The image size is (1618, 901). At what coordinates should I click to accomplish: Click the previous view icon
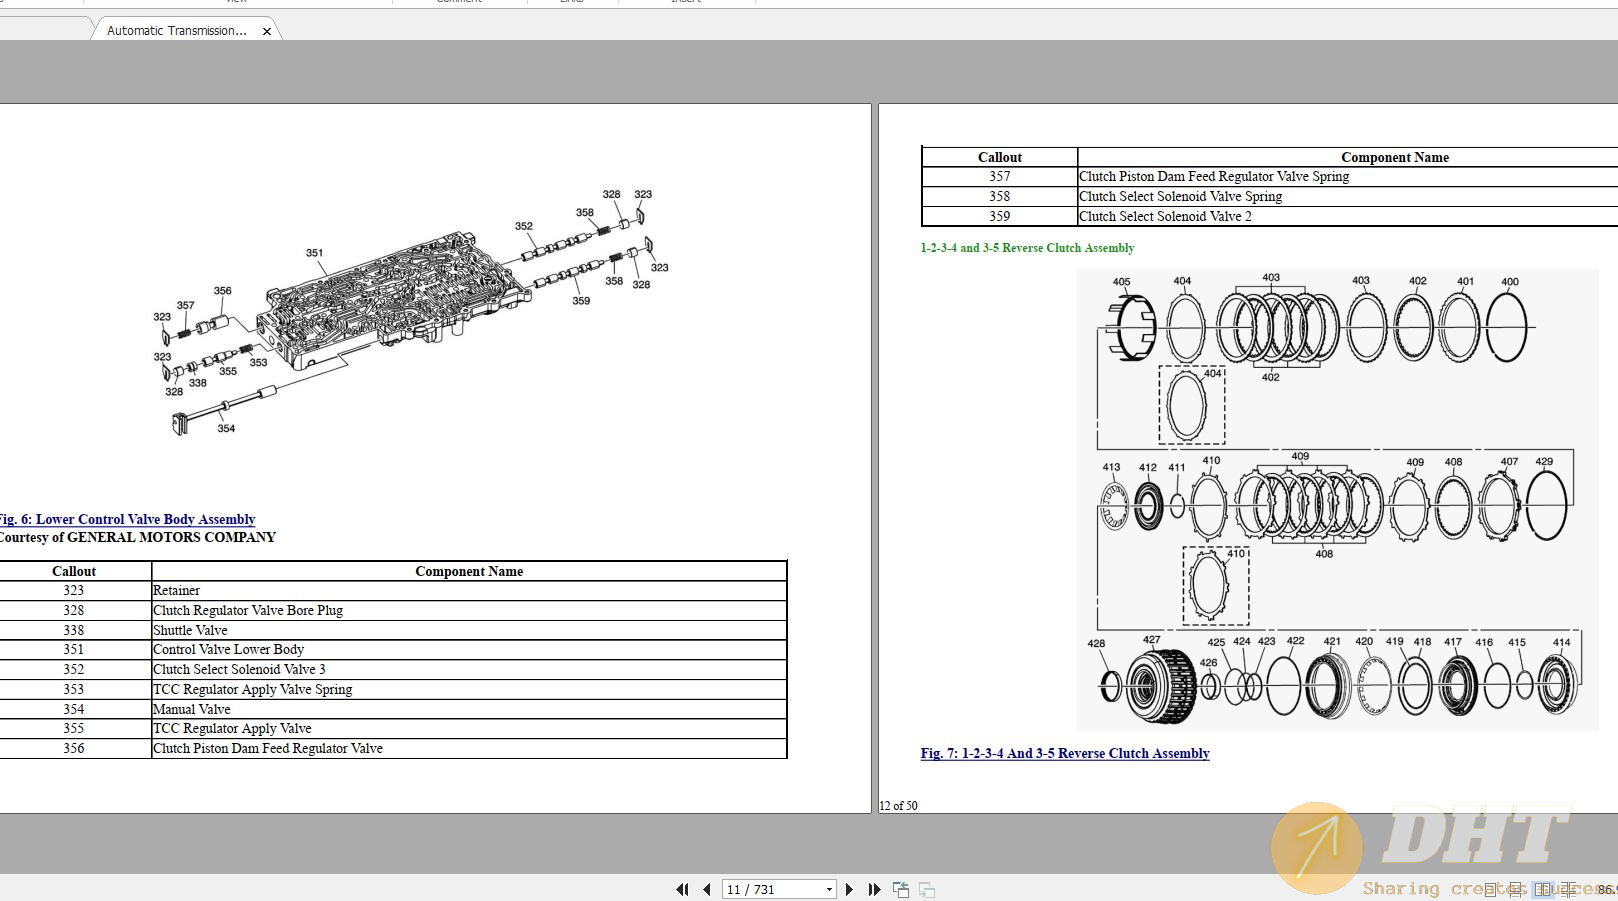(x=901, y=889)
